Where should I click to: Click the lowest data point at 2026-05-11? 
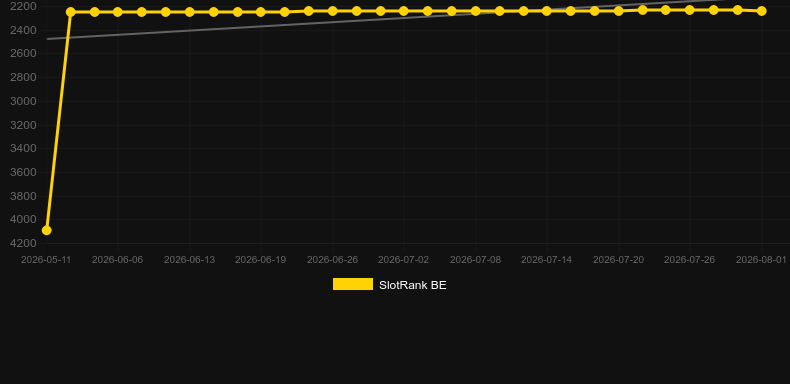(x=46, y=230)
